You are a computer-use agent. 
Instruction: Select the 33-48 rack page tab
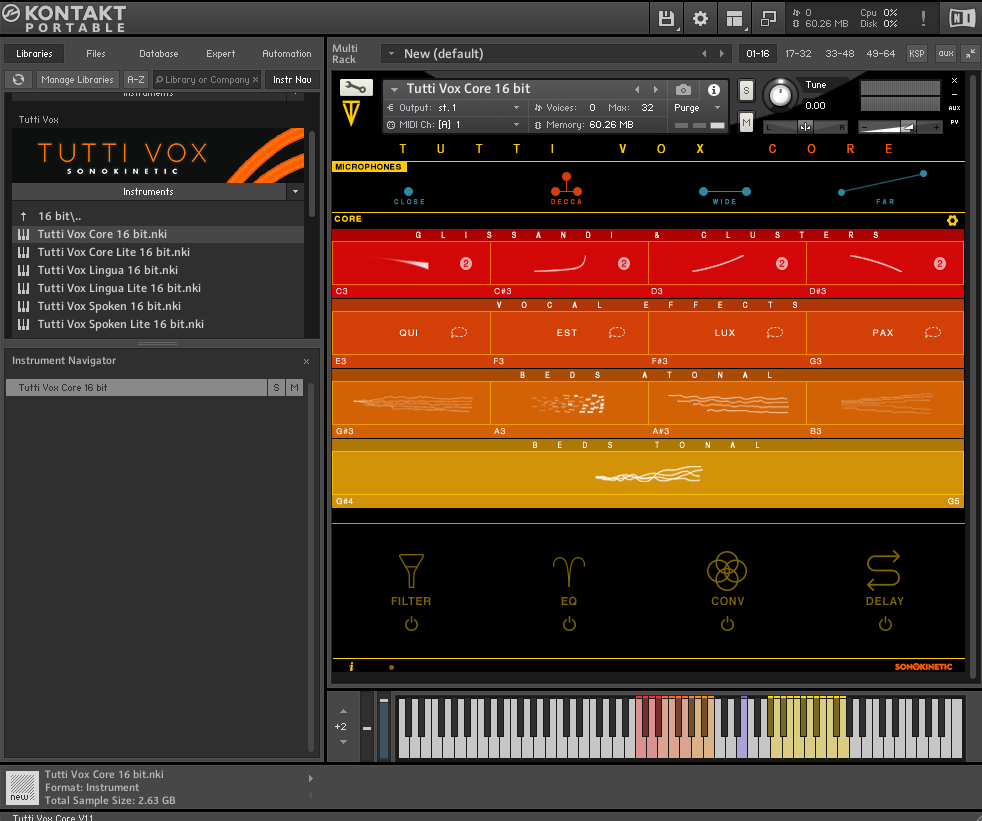point(839,54)
